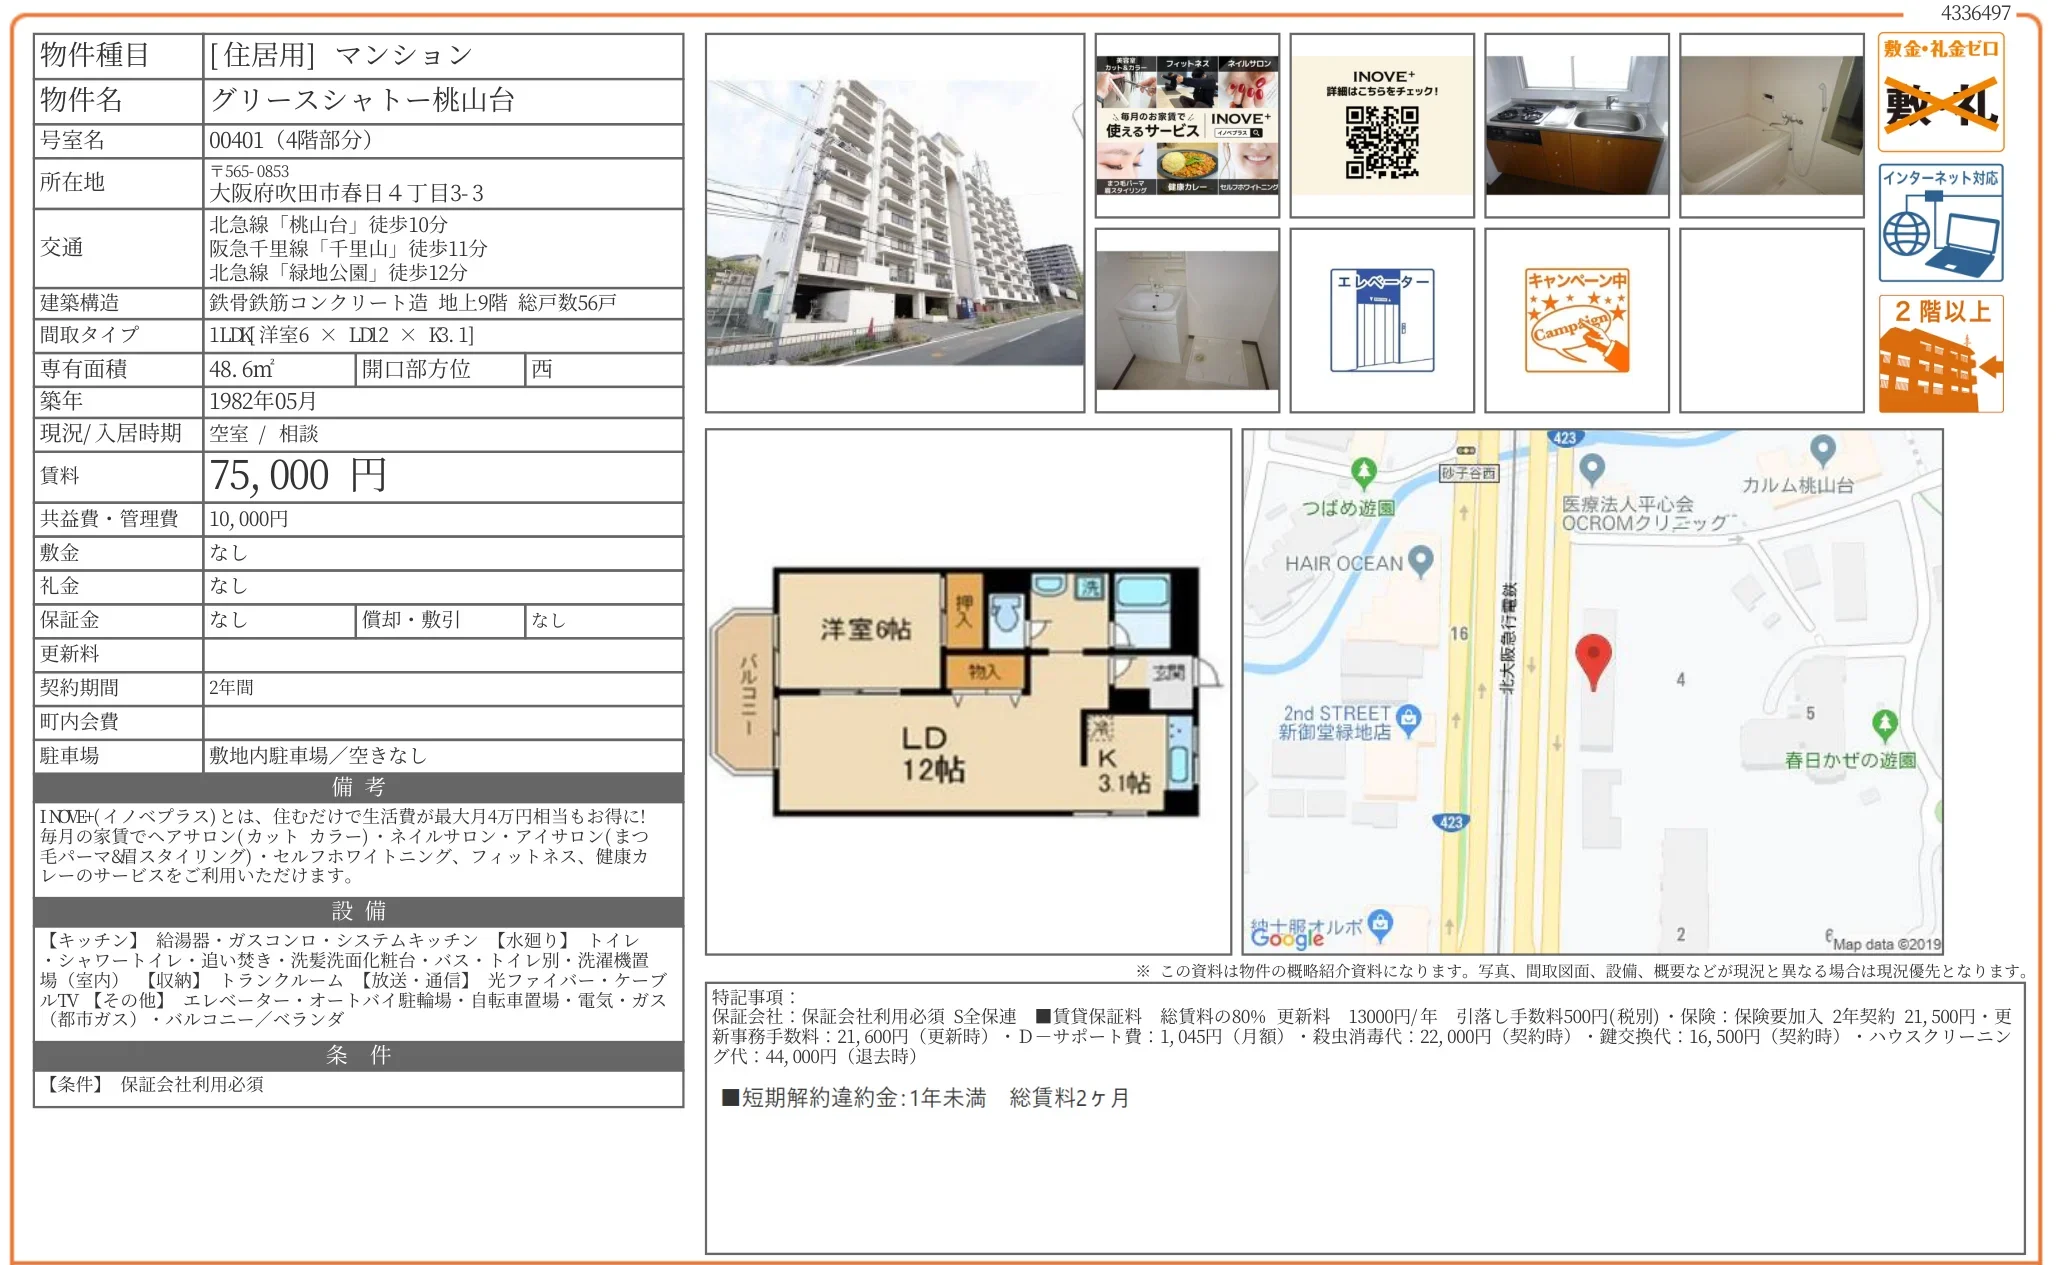The image size is (2056, 1265).
Task: Open the washroom vanity photo
Action: point(1186,318)
